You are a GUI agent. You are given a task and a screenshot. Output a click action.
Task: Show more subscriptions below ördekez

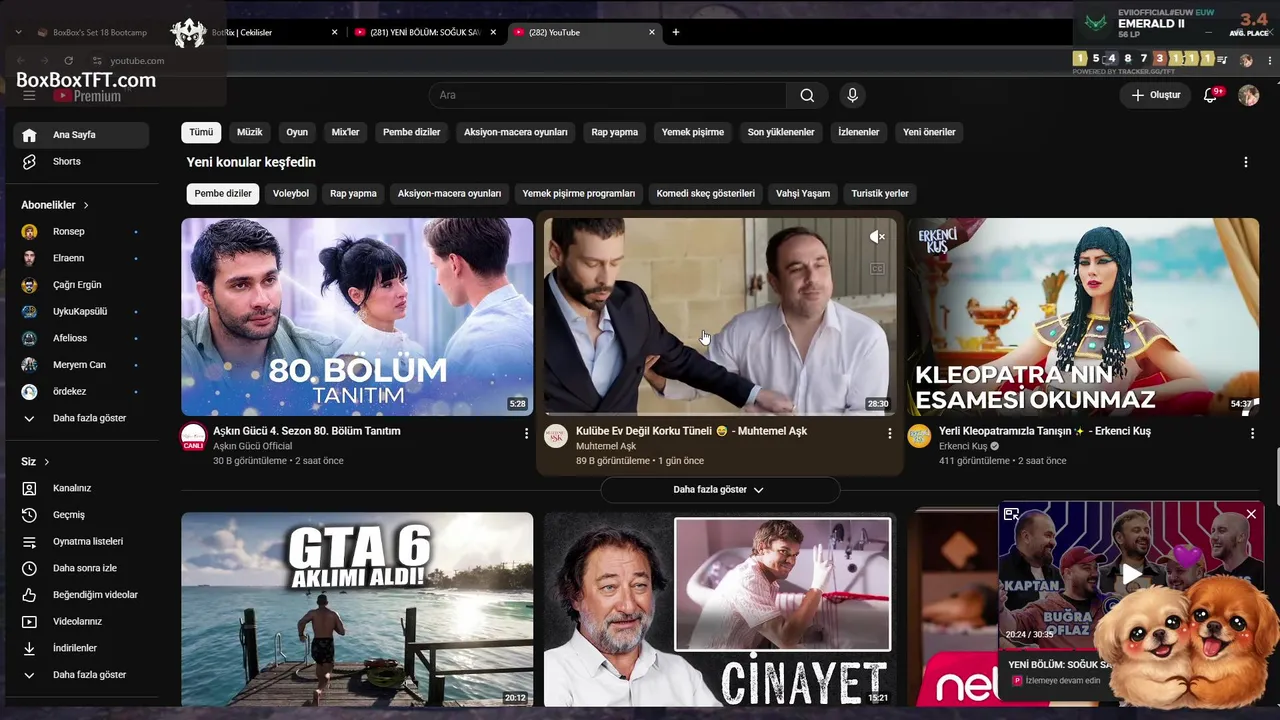coord(81,418)
